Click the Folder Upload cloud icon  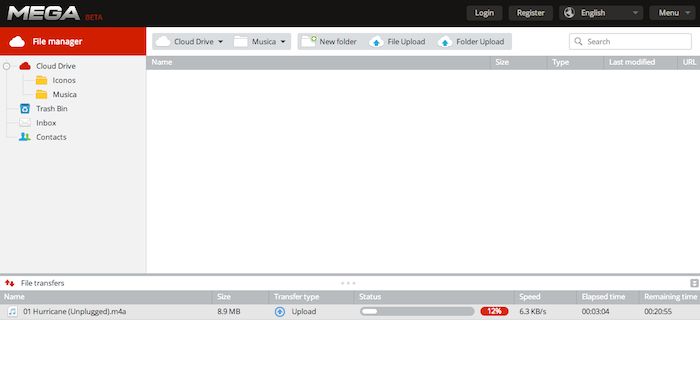(x=445, y=42)
